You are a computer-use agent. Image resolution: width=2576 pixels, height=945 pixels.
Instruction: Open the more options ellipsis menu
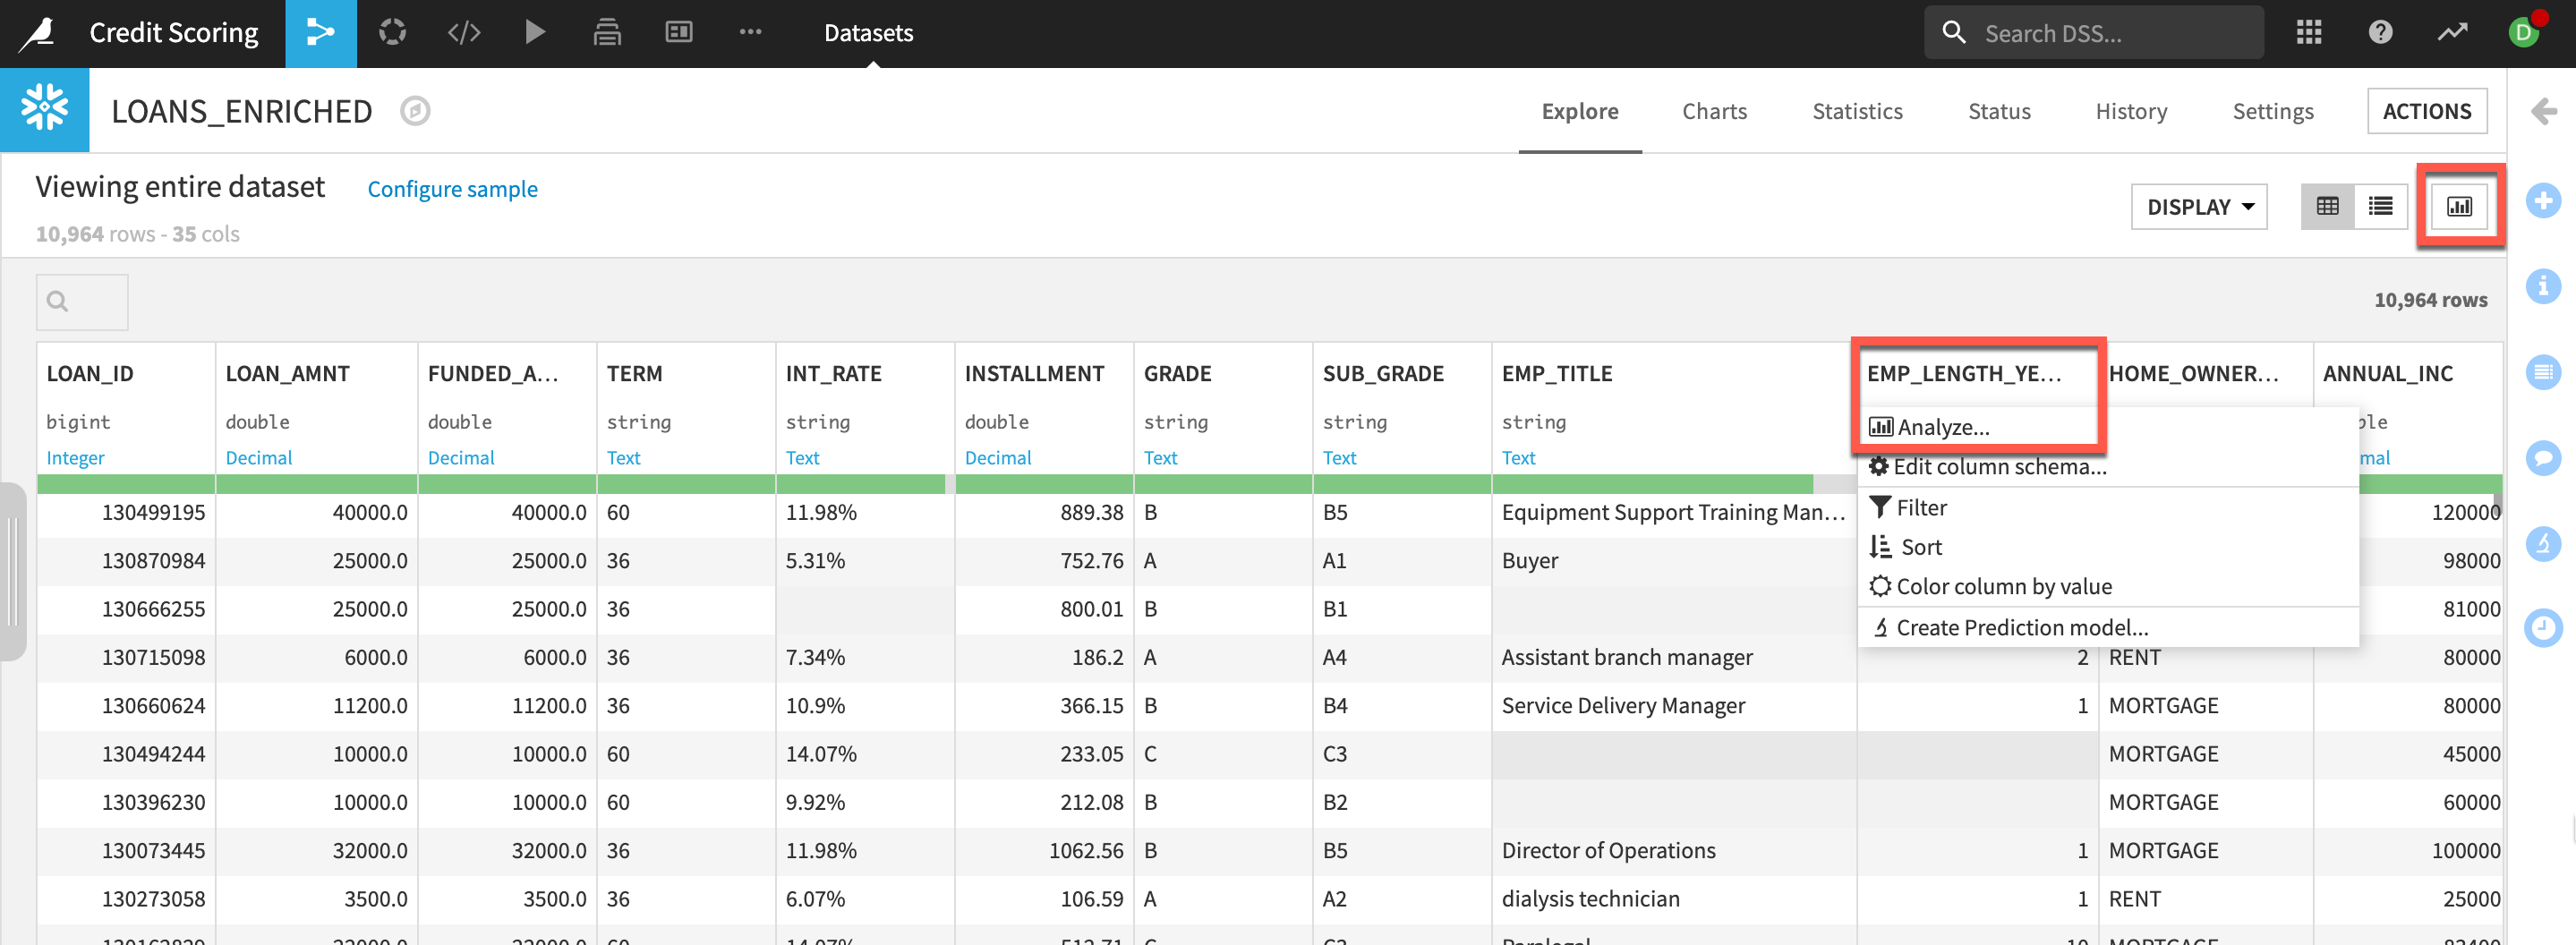pyautogui.click(x=750, y=33)
